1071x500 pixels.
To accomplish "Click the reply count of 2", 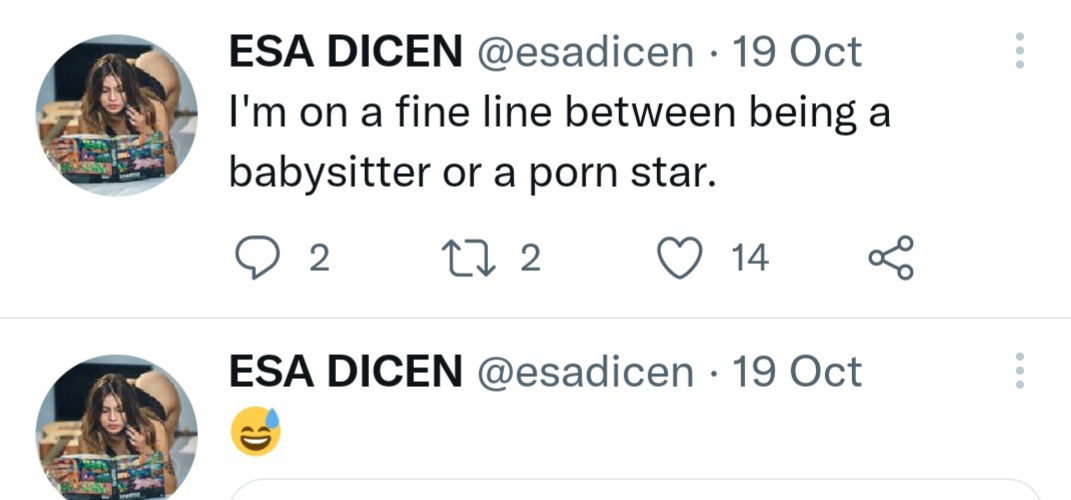I will point(318,259).
